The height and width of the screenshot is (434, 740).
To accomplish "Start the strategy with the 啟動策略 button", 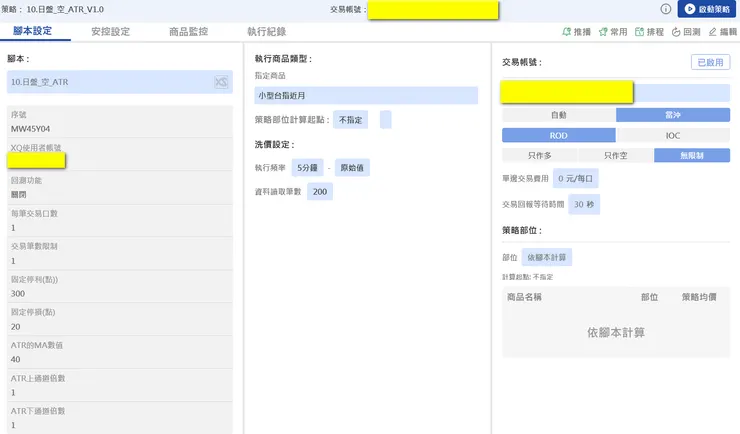I will click(706, 9).
